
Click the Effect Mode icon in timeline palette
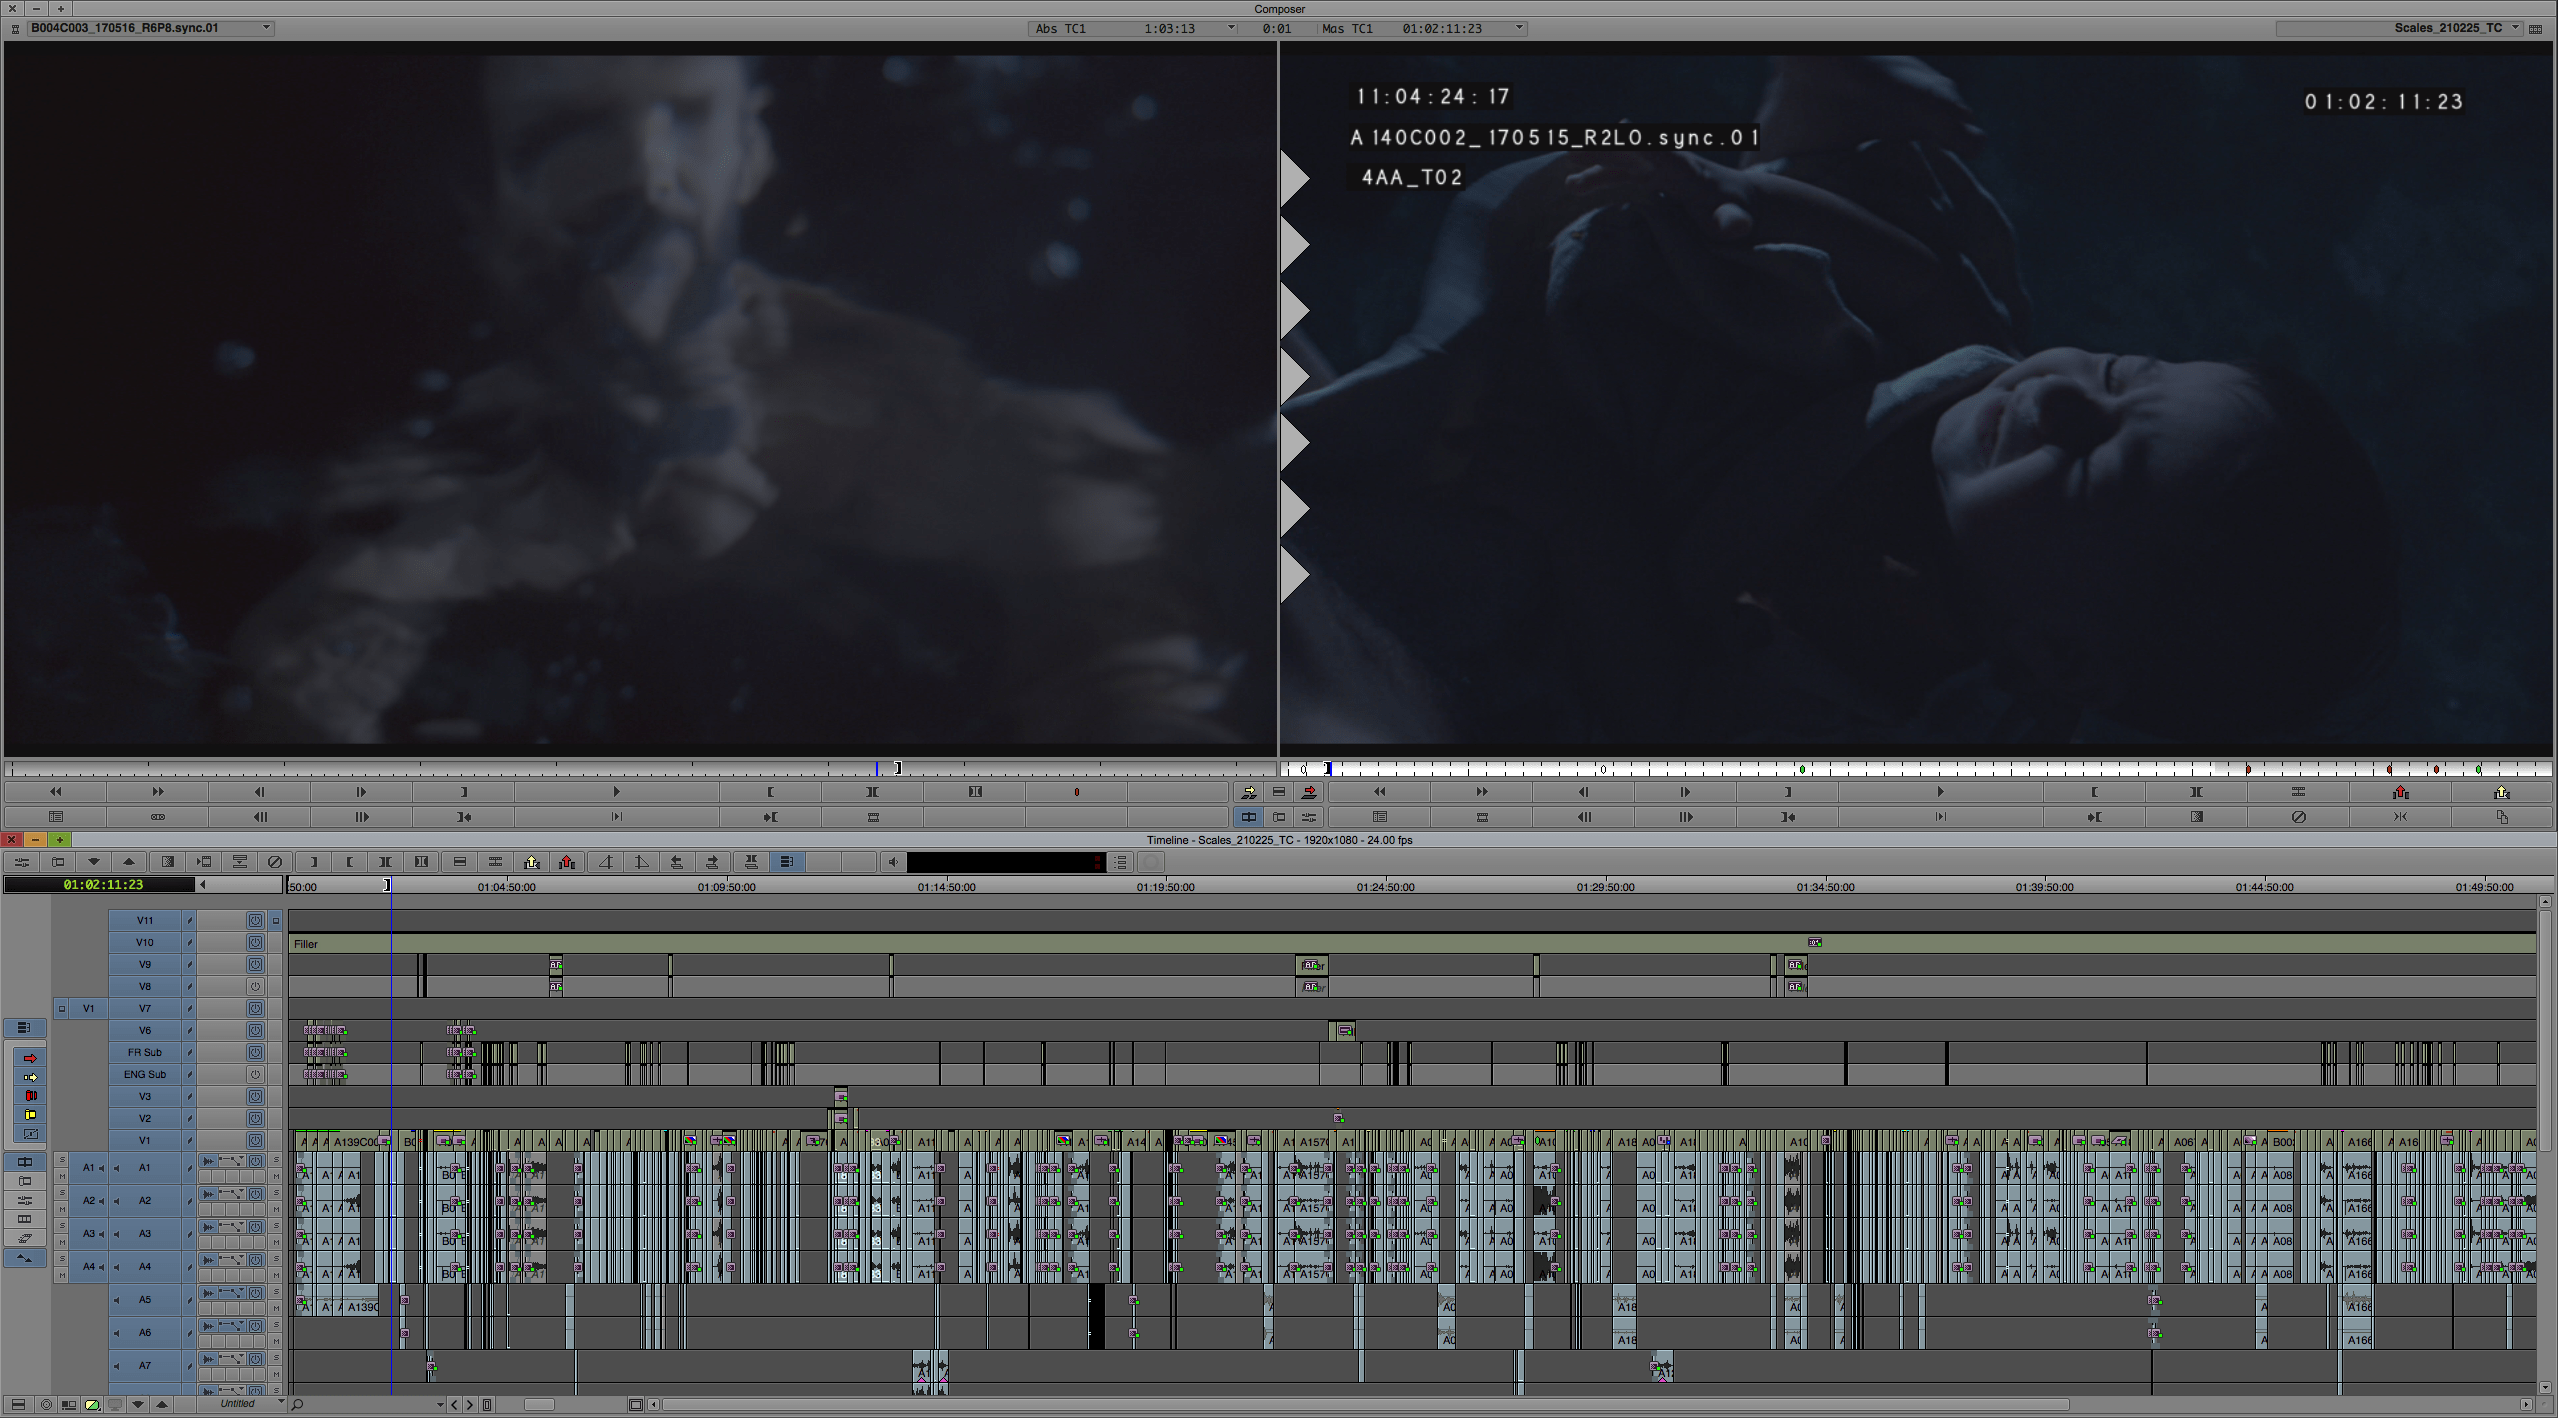click(30, 1131)
